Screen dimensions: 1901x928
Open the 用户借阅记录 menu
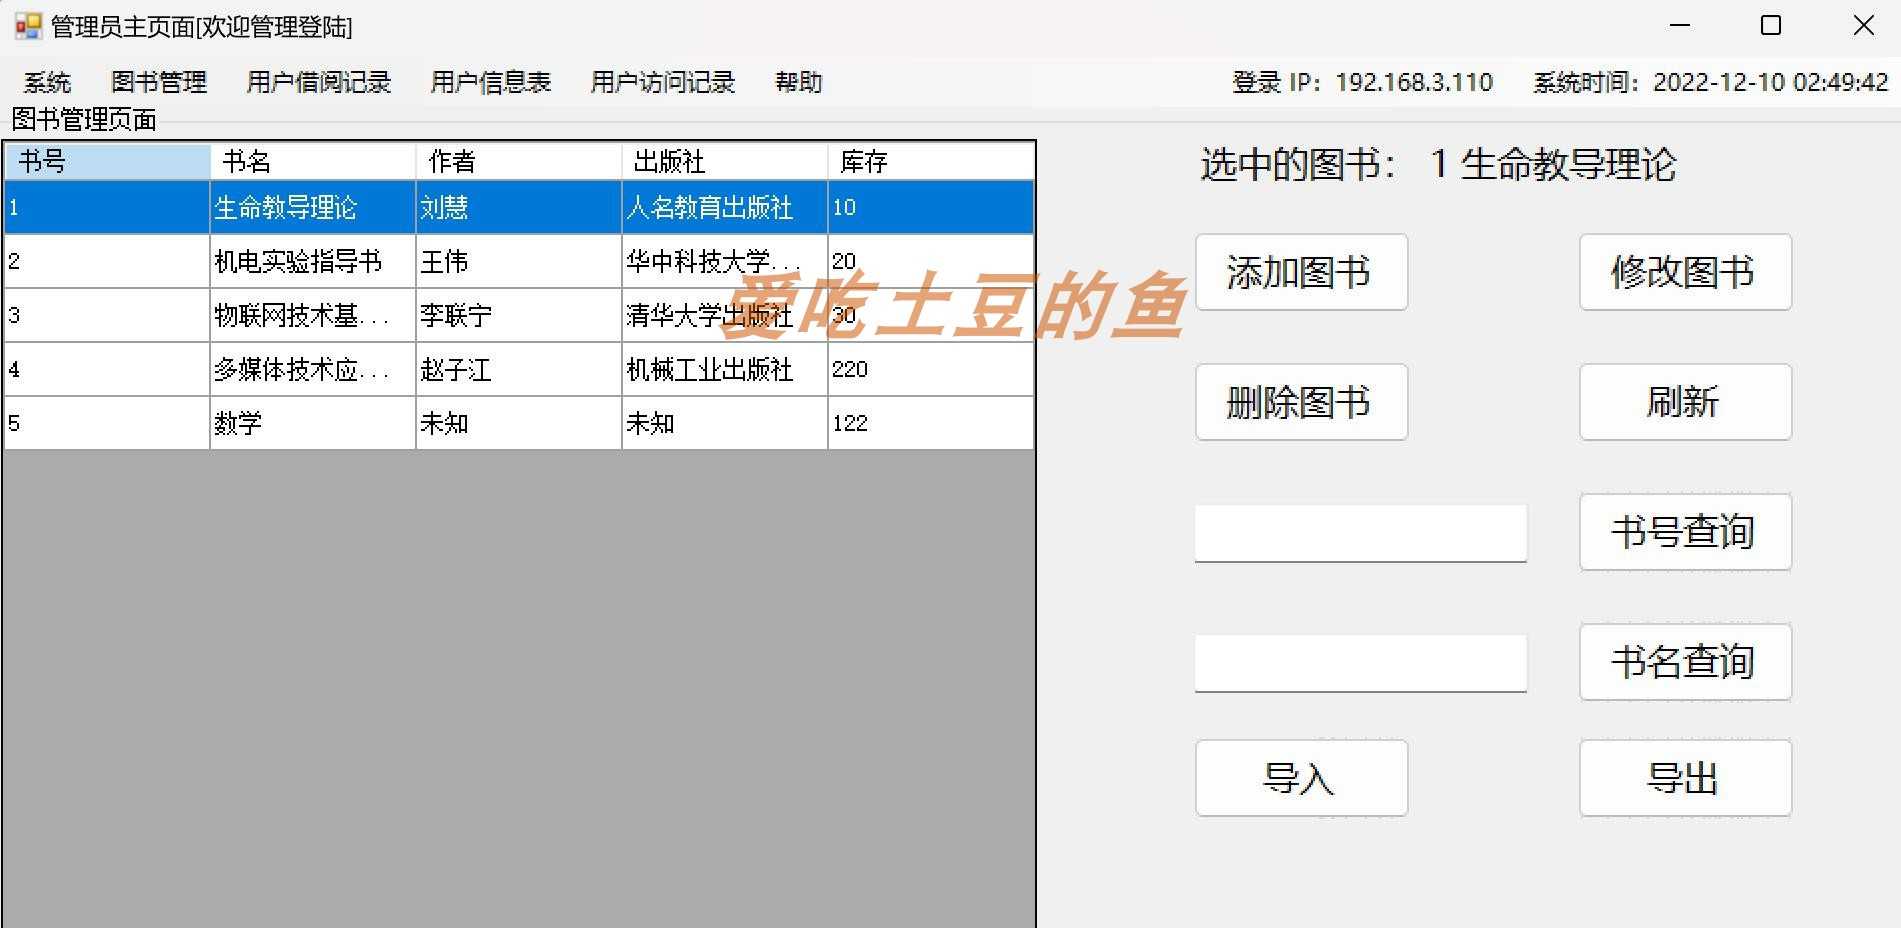(318, 82)
